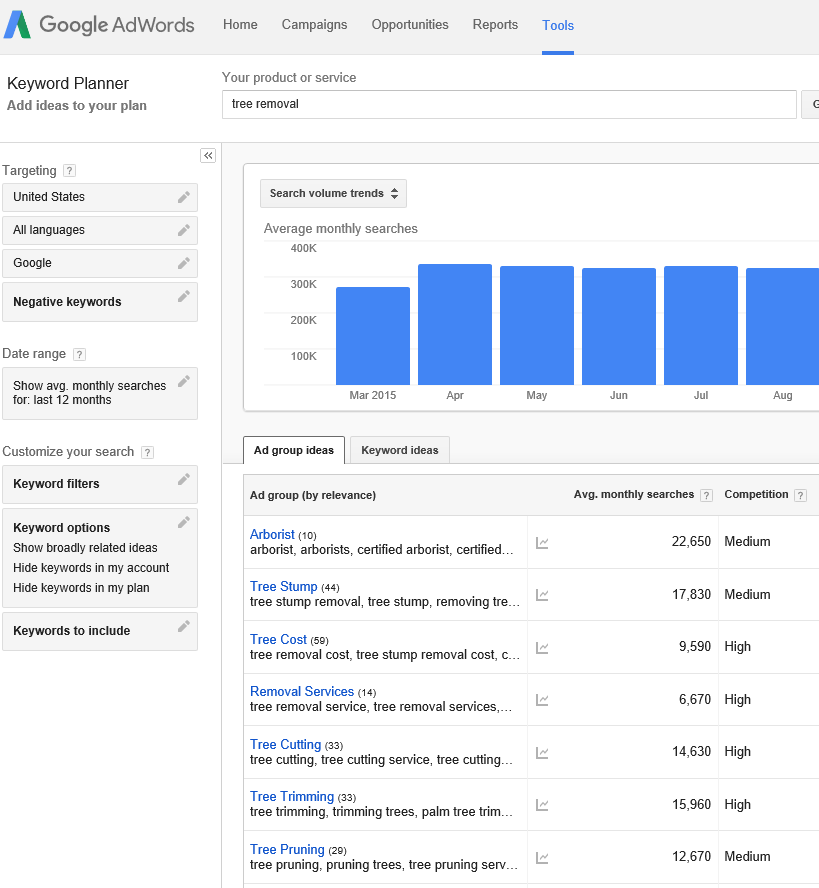Open Search volume trends dropdown
Viewport: 819px width, 888px height.
click(333, 193)
